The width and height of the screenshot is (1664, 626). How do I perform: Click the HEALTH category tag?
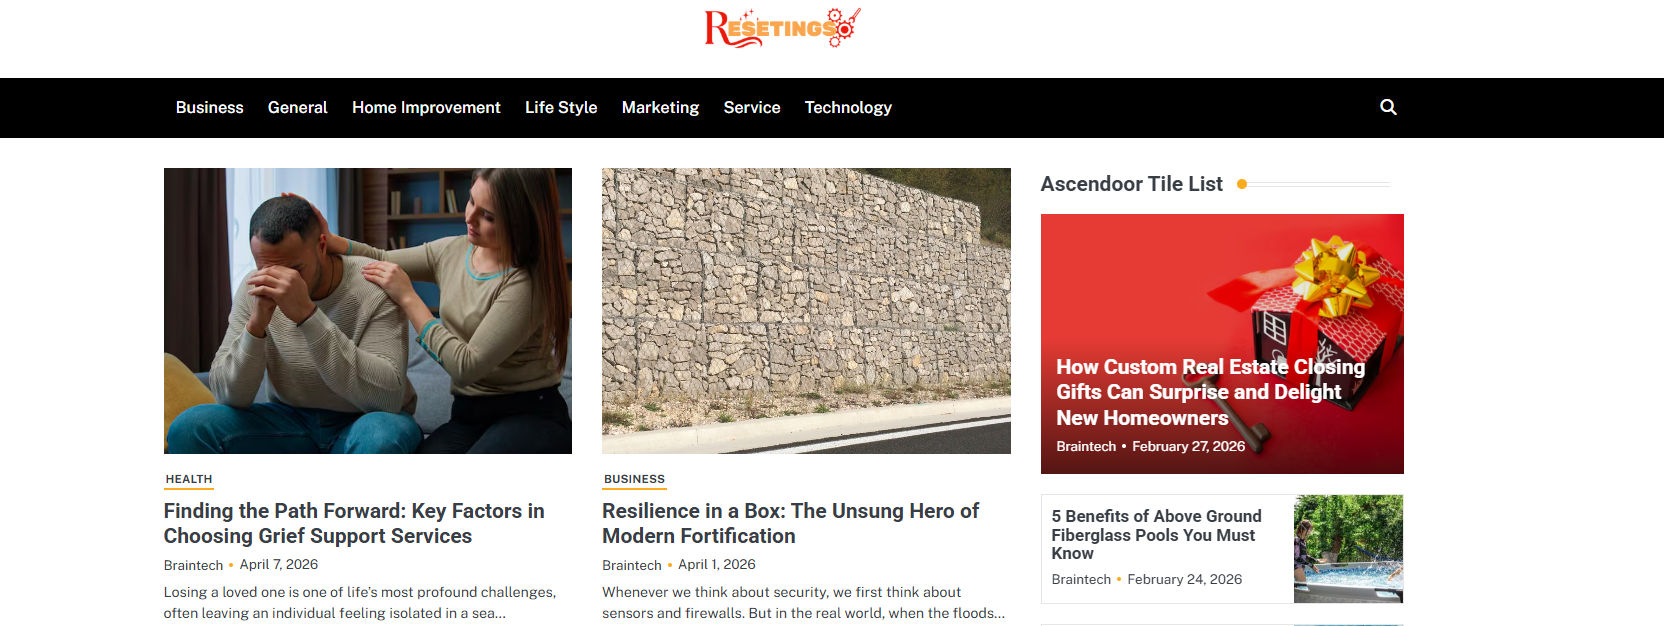(189, 479)
